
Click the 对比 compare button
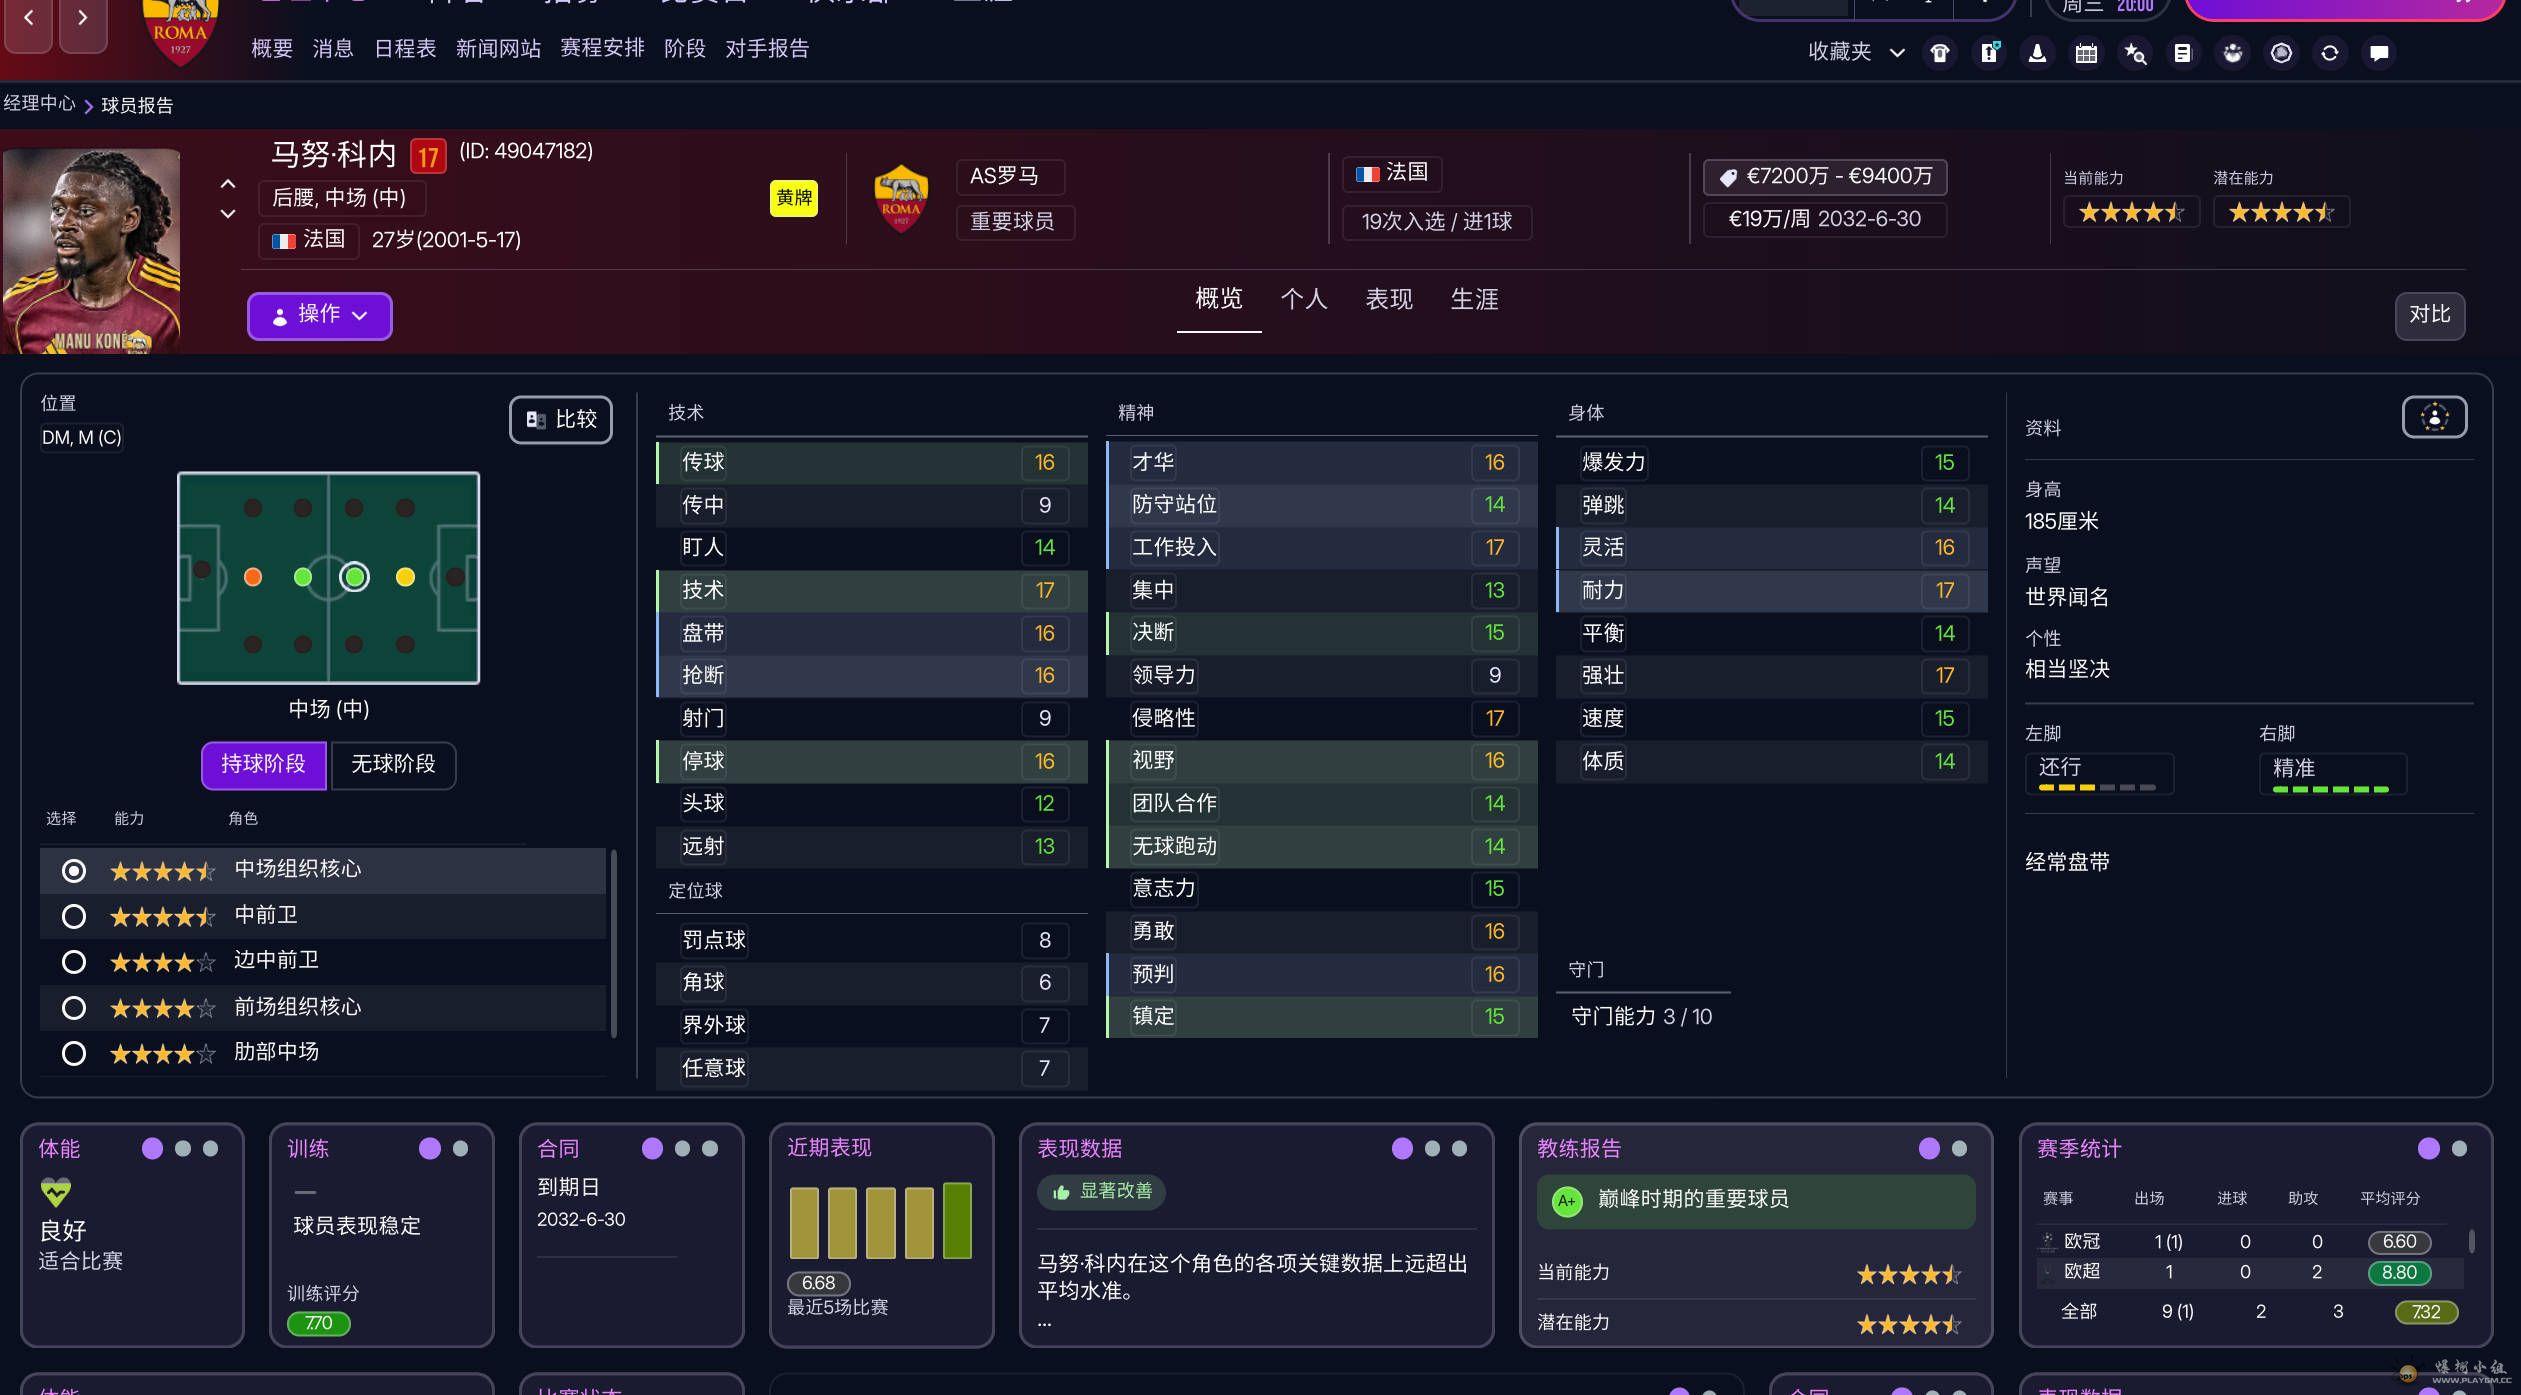click(x=2429, y=315)
